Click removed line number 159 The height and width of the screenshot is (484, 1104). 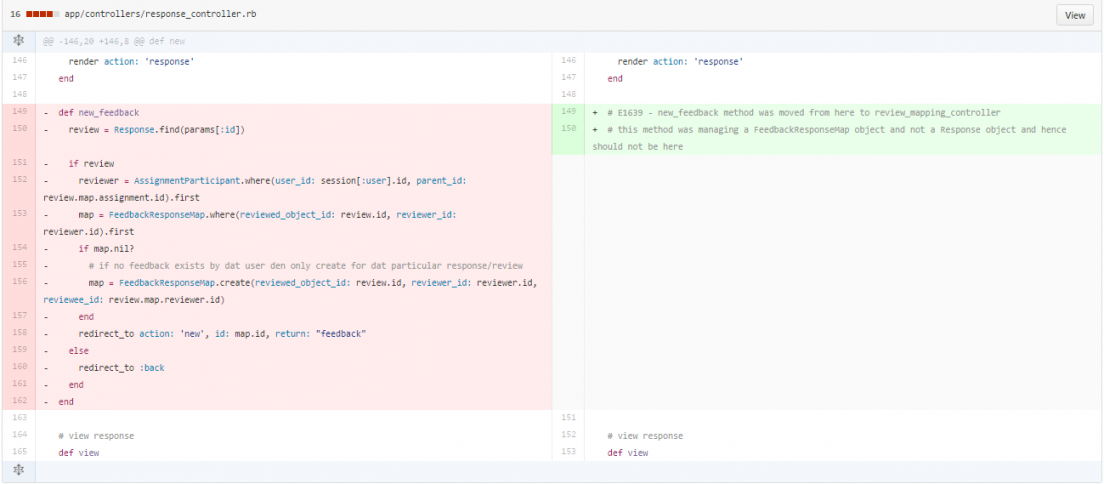pos(19,350)
